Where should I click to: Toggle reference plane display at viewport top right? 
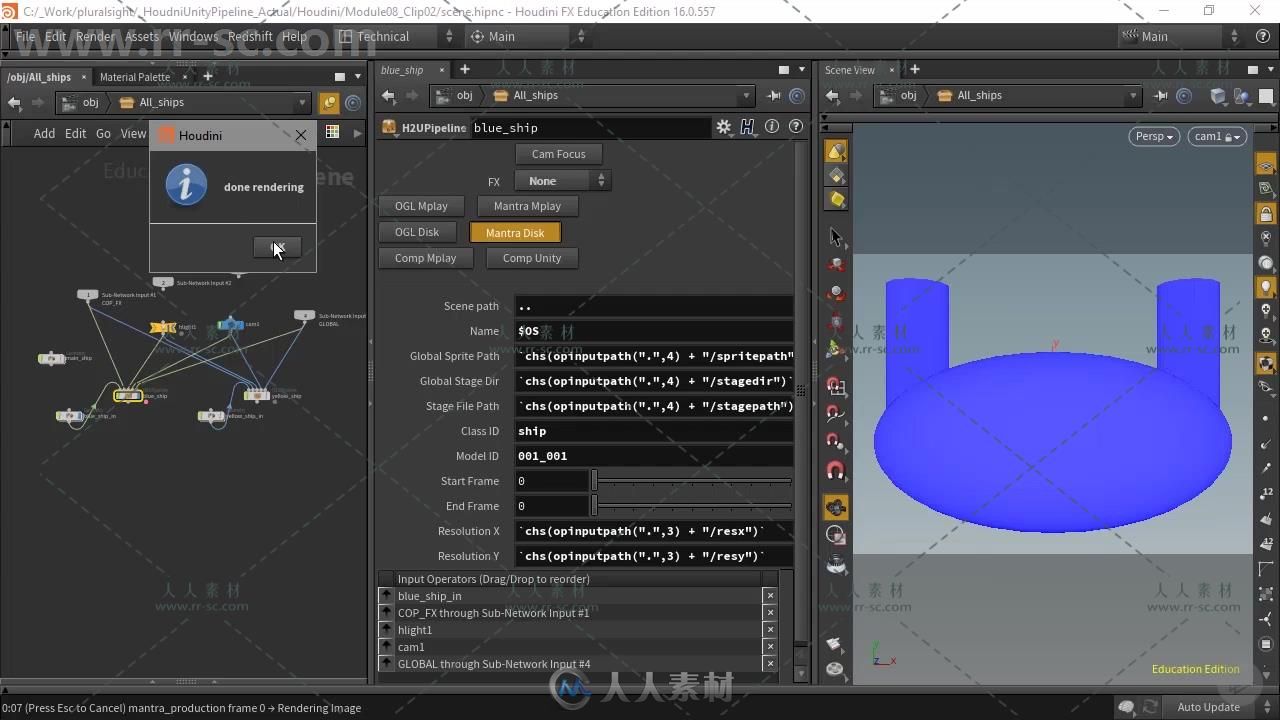point(1266,165)
